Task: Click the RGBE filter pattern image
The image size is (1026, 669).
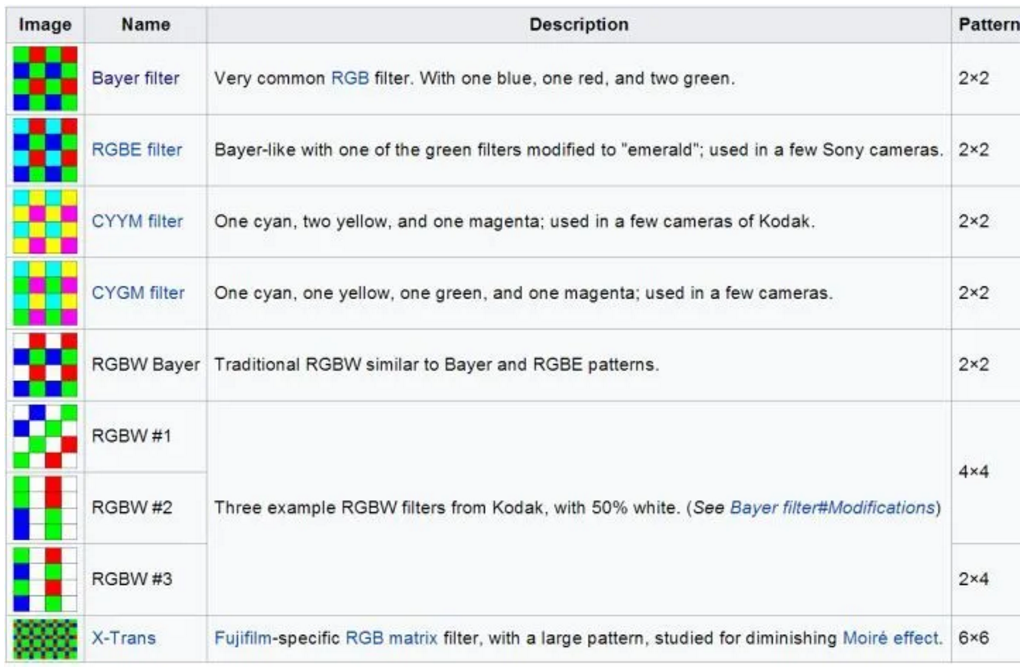Action: click(44, 150)
